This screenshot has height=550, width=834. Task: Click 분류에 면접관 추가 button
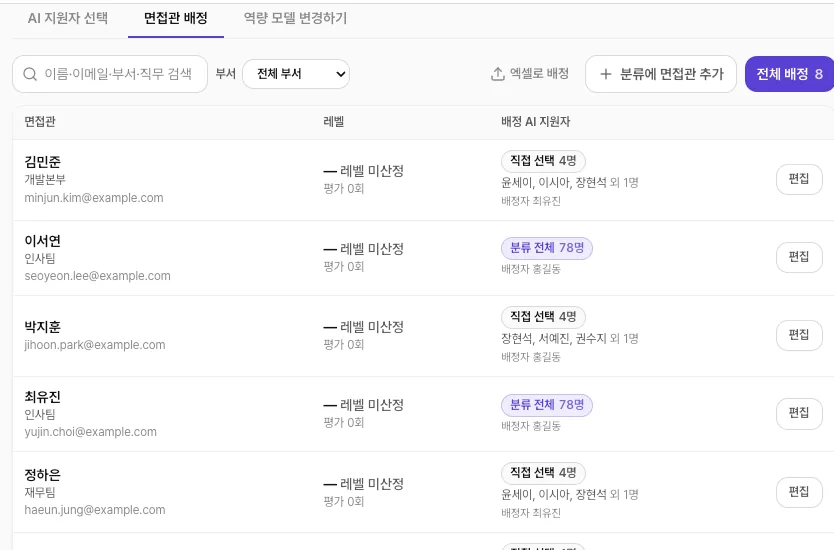[x=661, y=74]
